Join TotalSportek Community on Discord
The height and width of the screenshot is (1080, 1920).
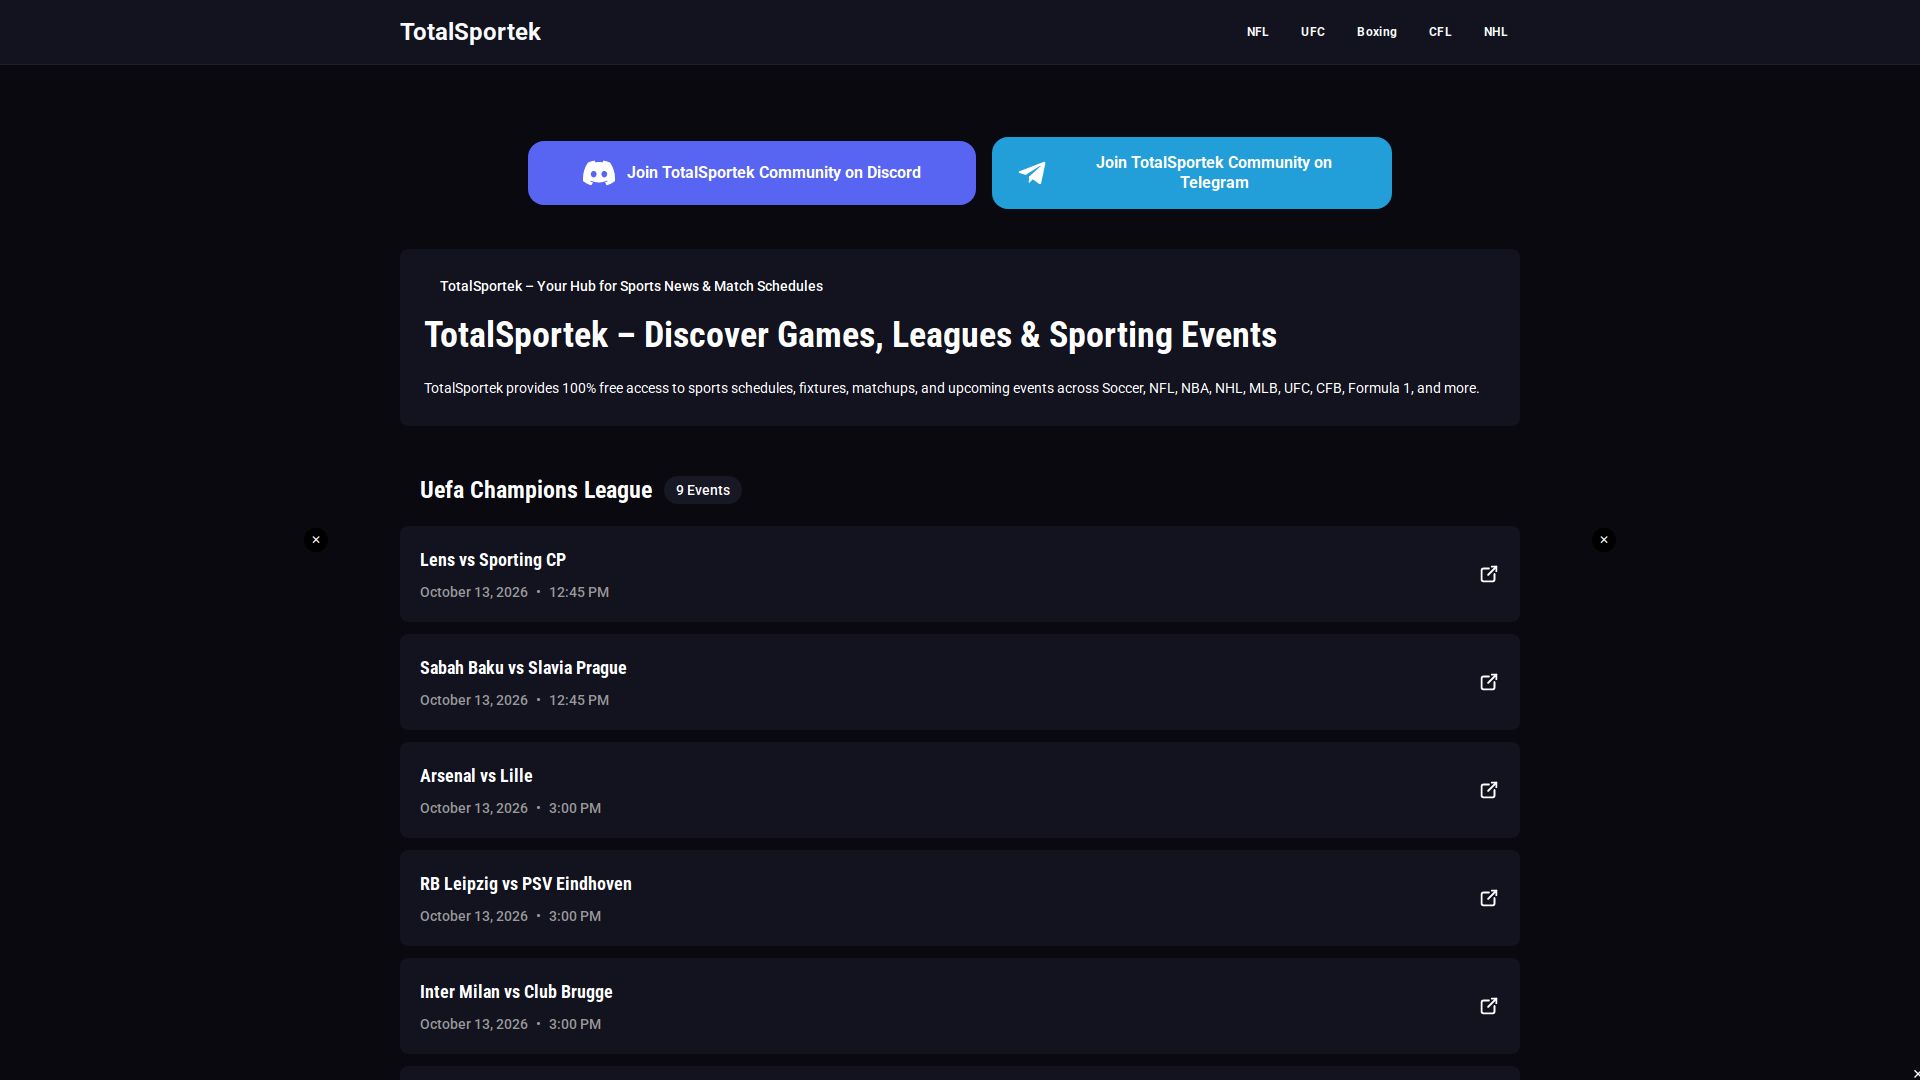click(x=752, y=173)
